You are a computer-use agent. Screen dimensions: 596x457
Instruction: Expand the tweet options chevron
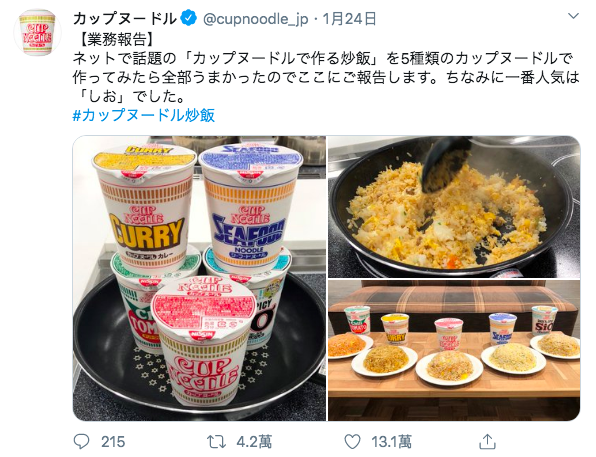click(573, 16)
